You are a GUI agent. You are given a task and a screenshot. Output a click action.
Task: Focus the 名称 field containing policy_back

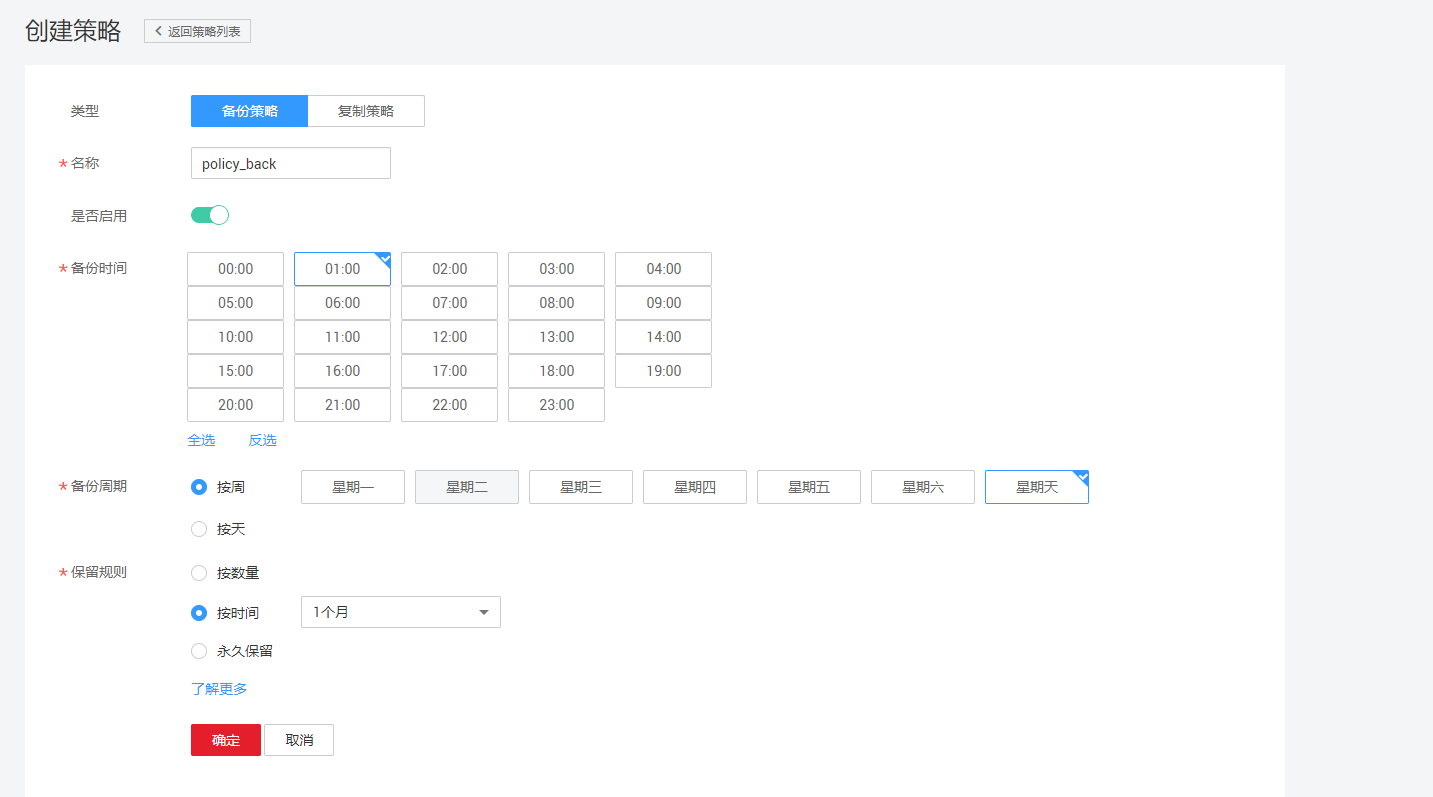(x=291, y=163)
